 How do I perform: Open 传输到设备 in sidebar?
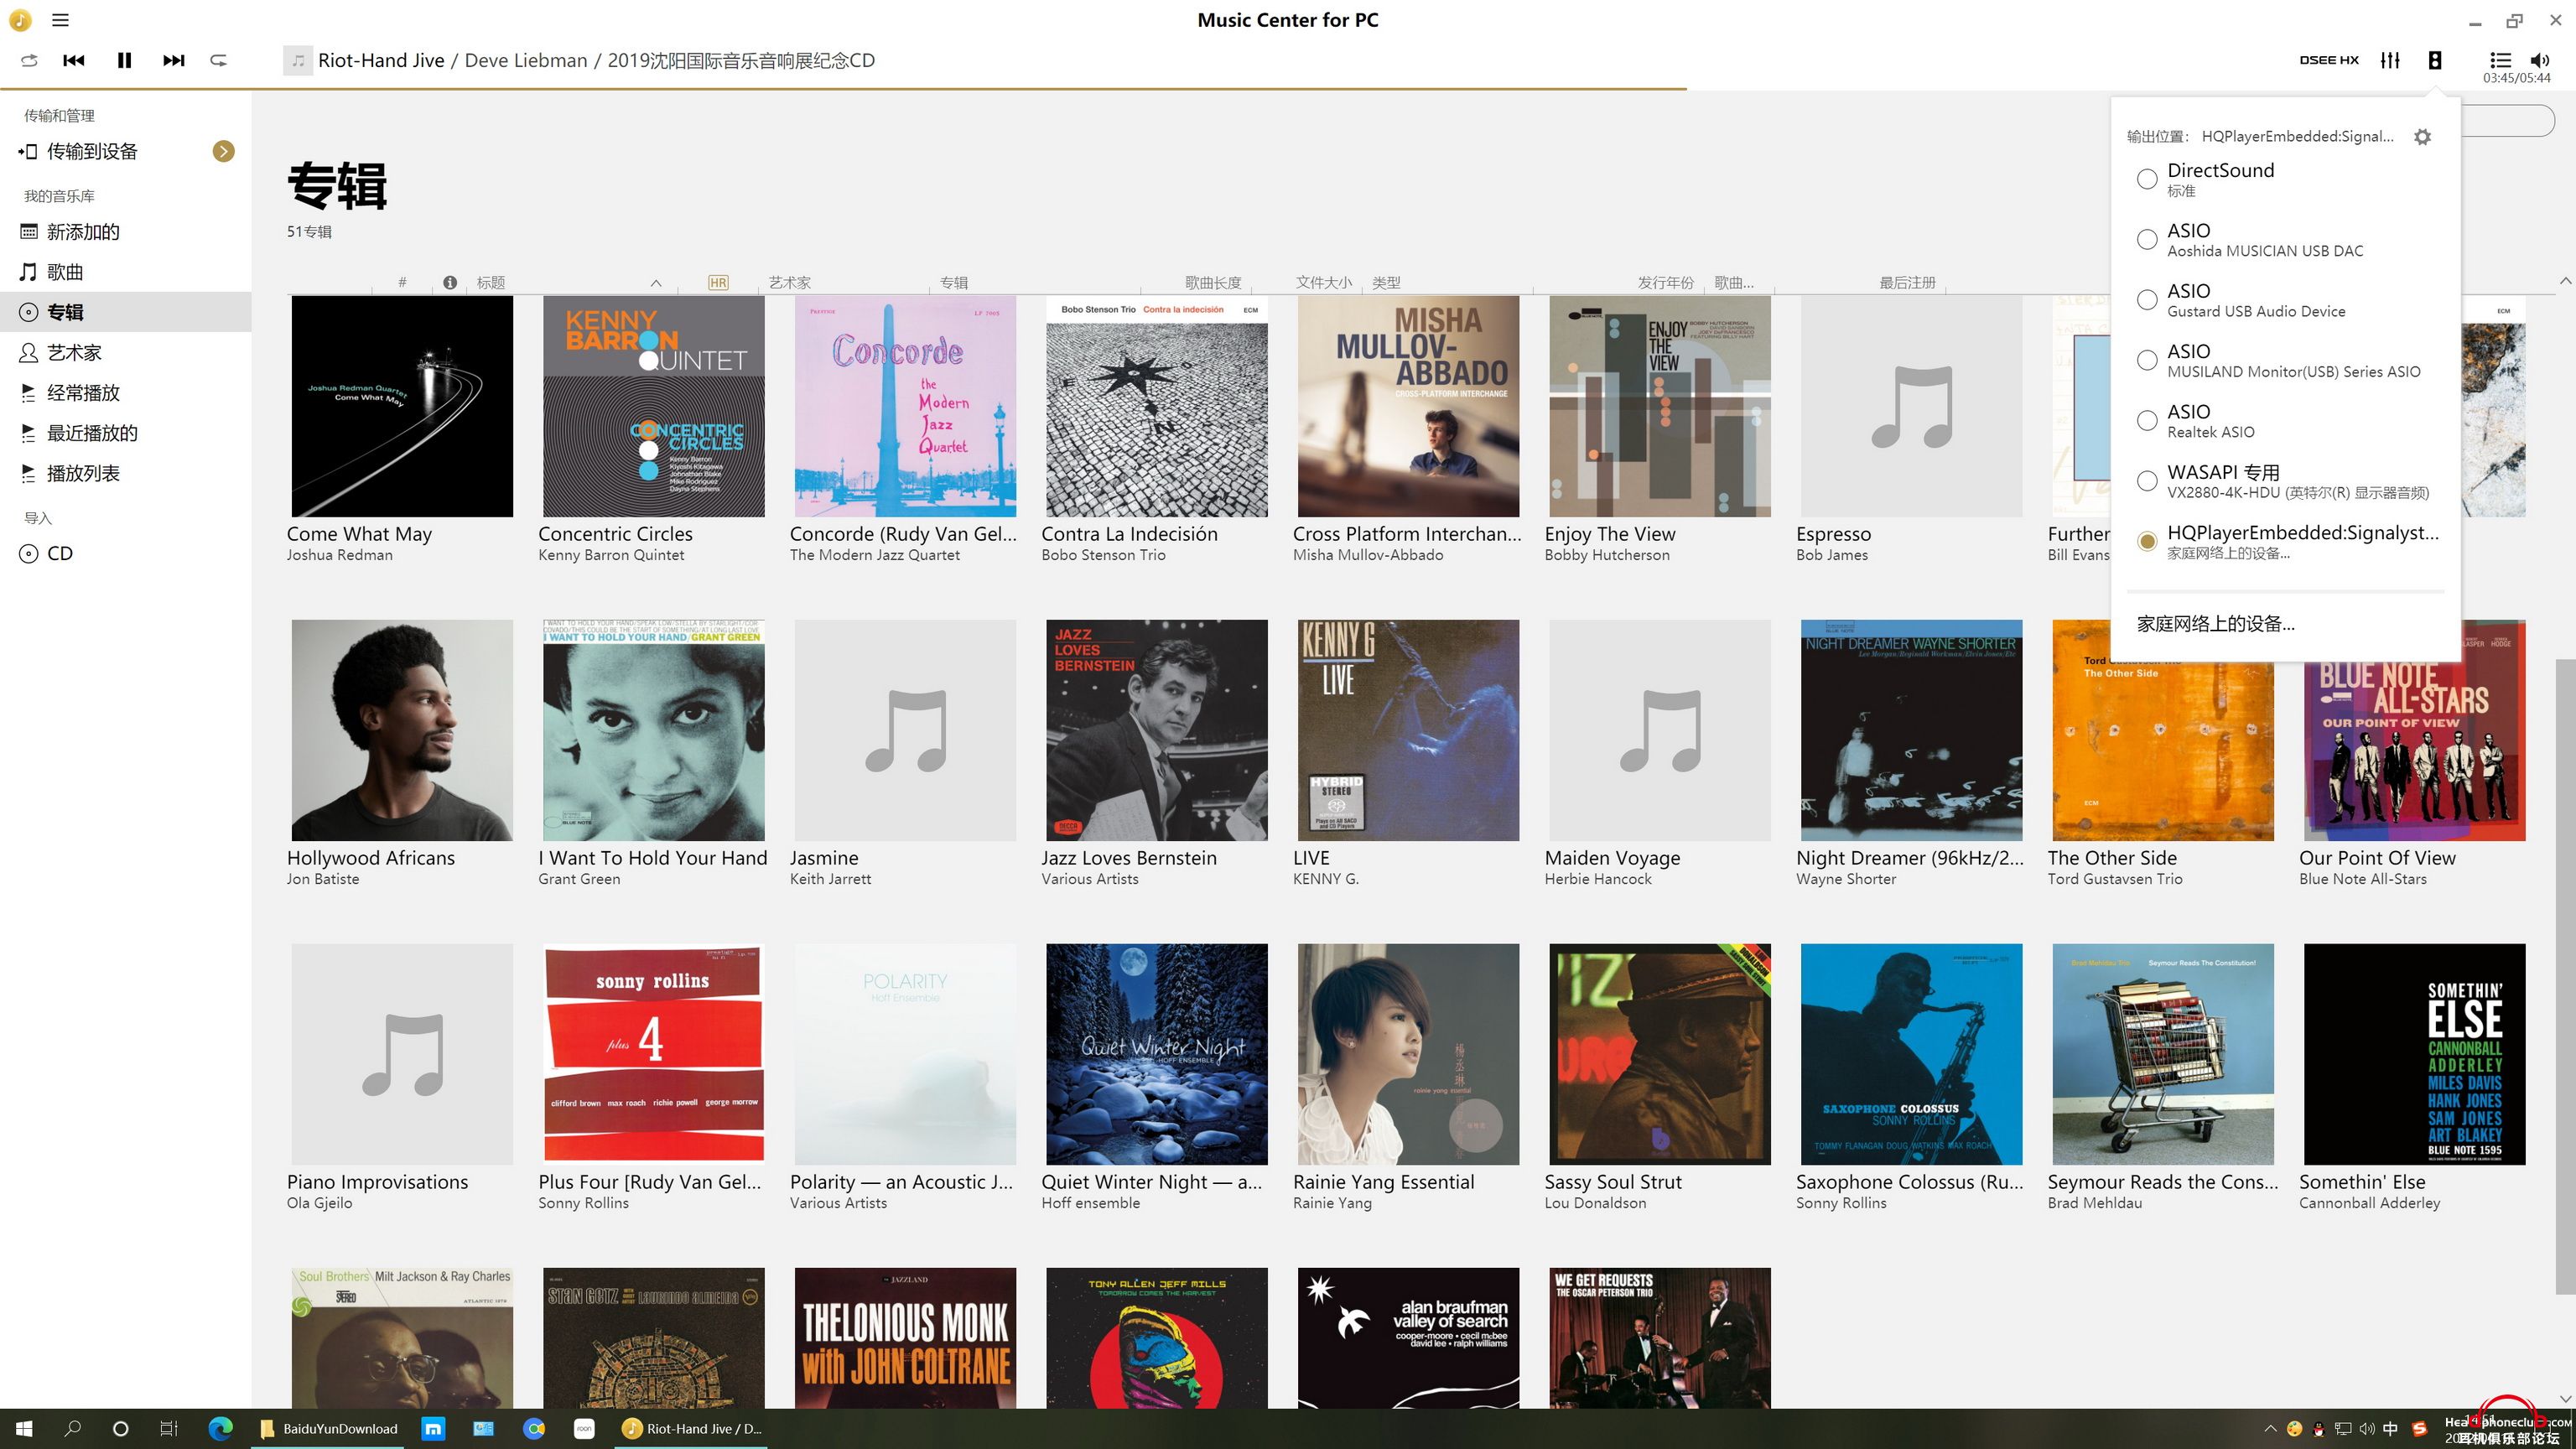pos(92,151)
